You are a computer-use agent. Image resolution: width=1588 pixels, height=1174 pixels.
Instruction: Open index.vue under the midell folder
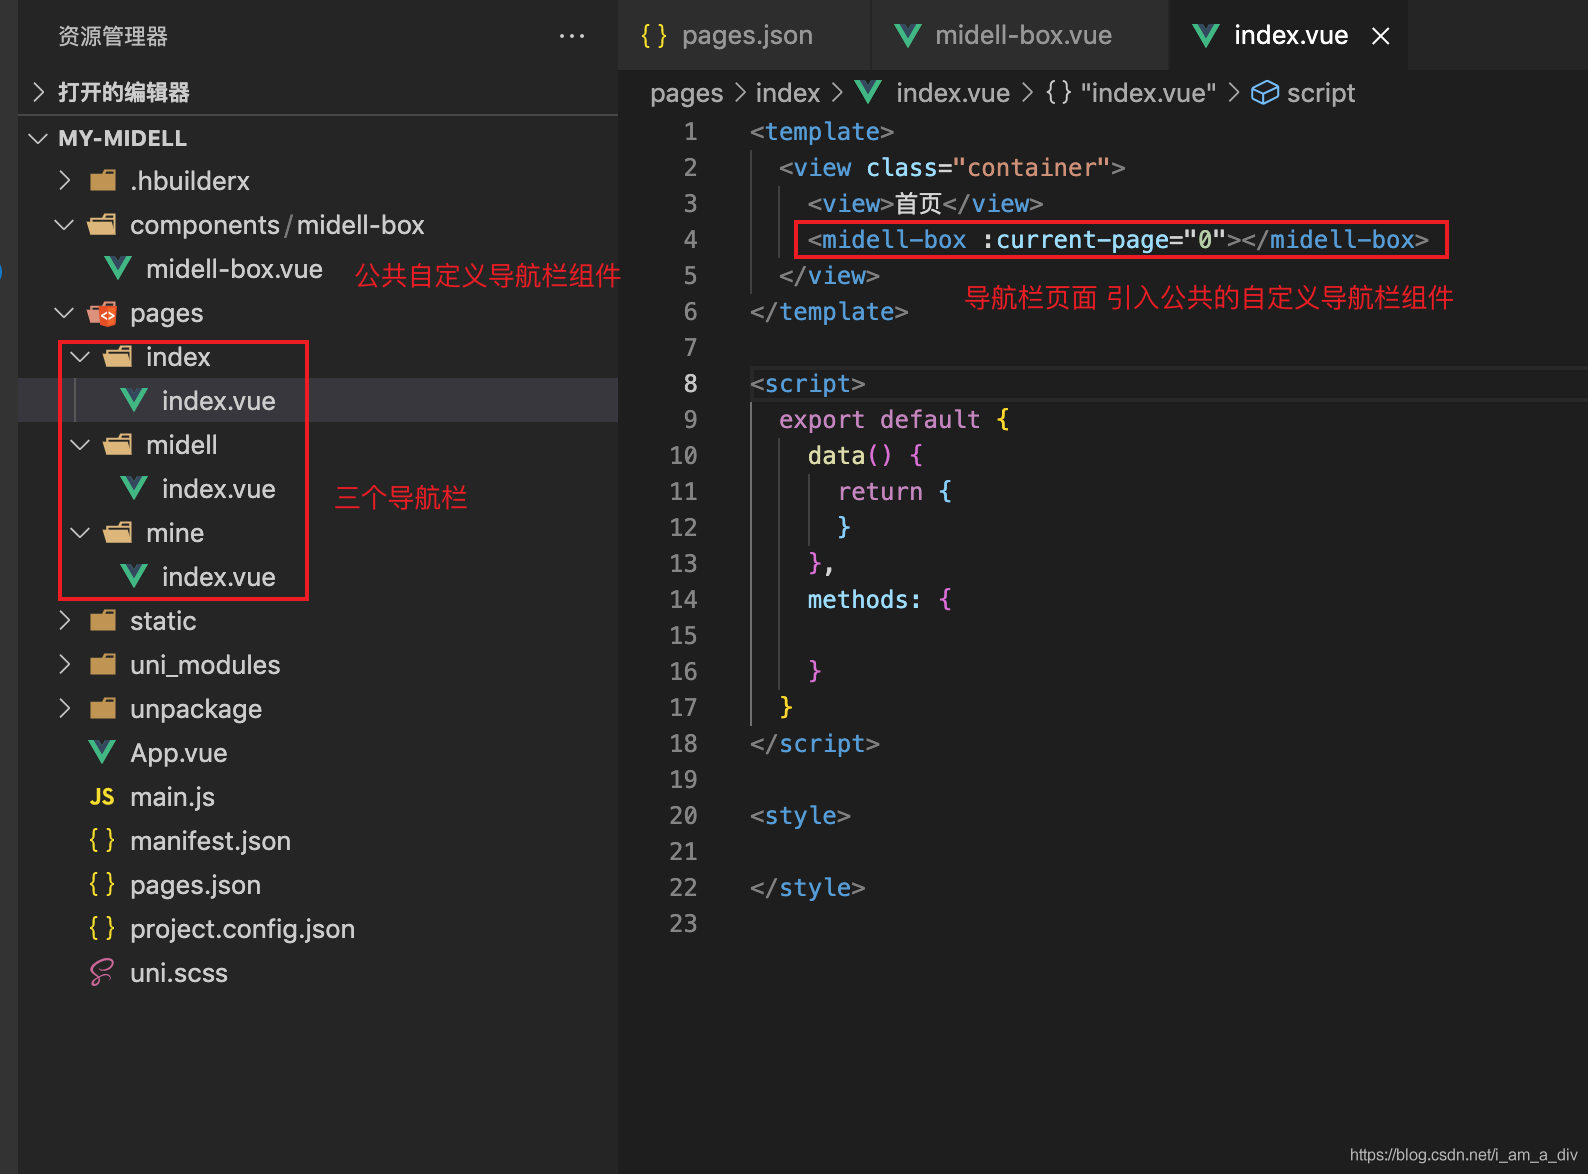click(x=218, y=489)
